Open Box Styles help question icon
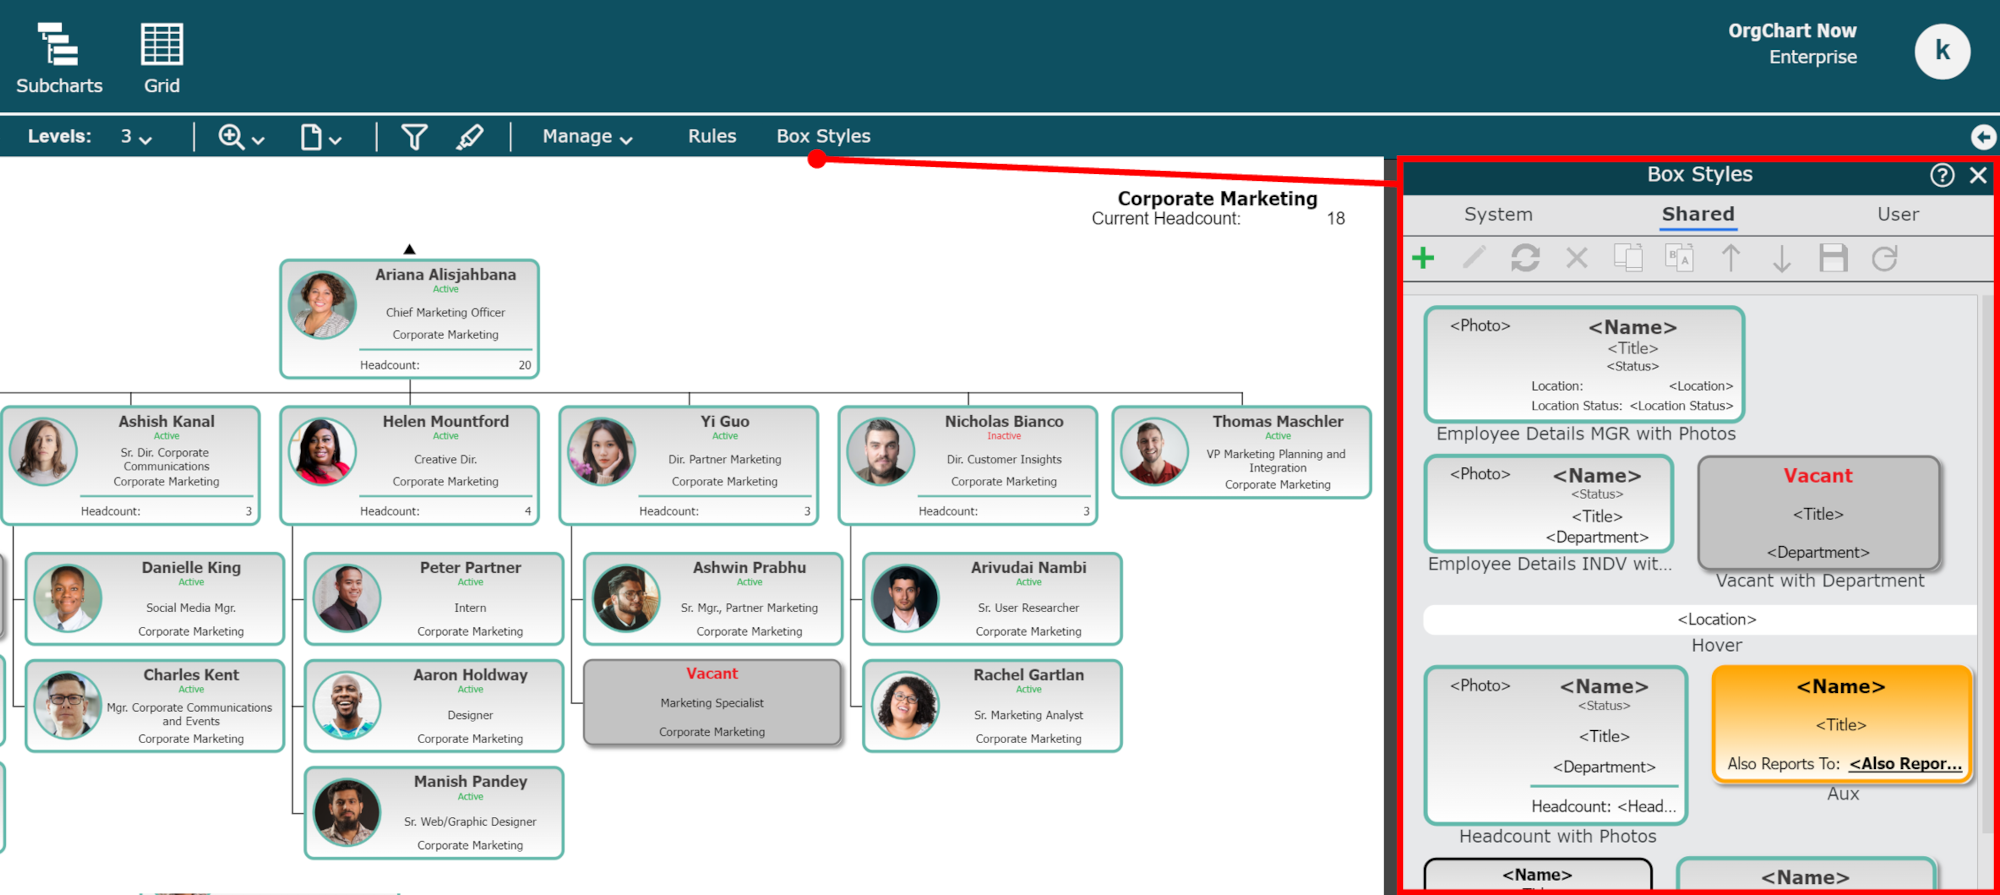 [1942, 175]
